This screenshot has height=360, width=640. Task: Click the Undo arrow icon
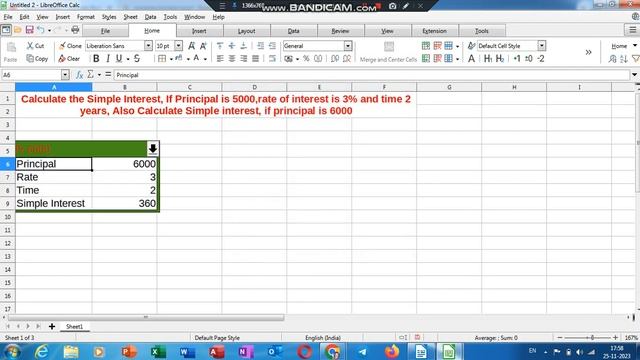40,30
